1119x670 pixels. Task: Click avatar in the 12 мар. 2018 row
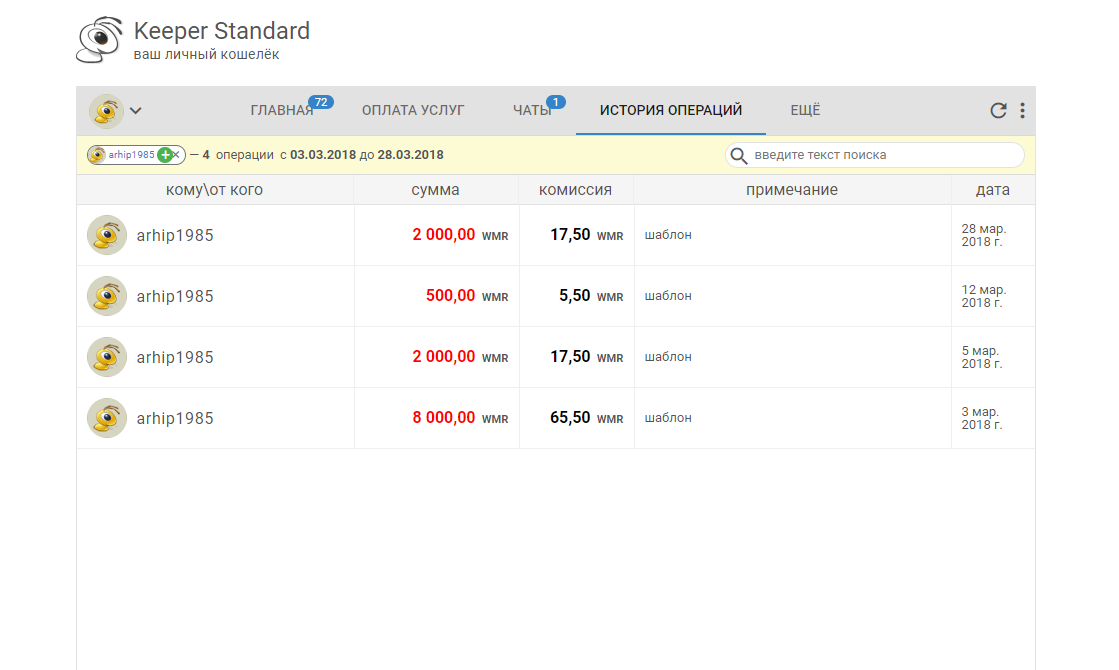(107, 296)
